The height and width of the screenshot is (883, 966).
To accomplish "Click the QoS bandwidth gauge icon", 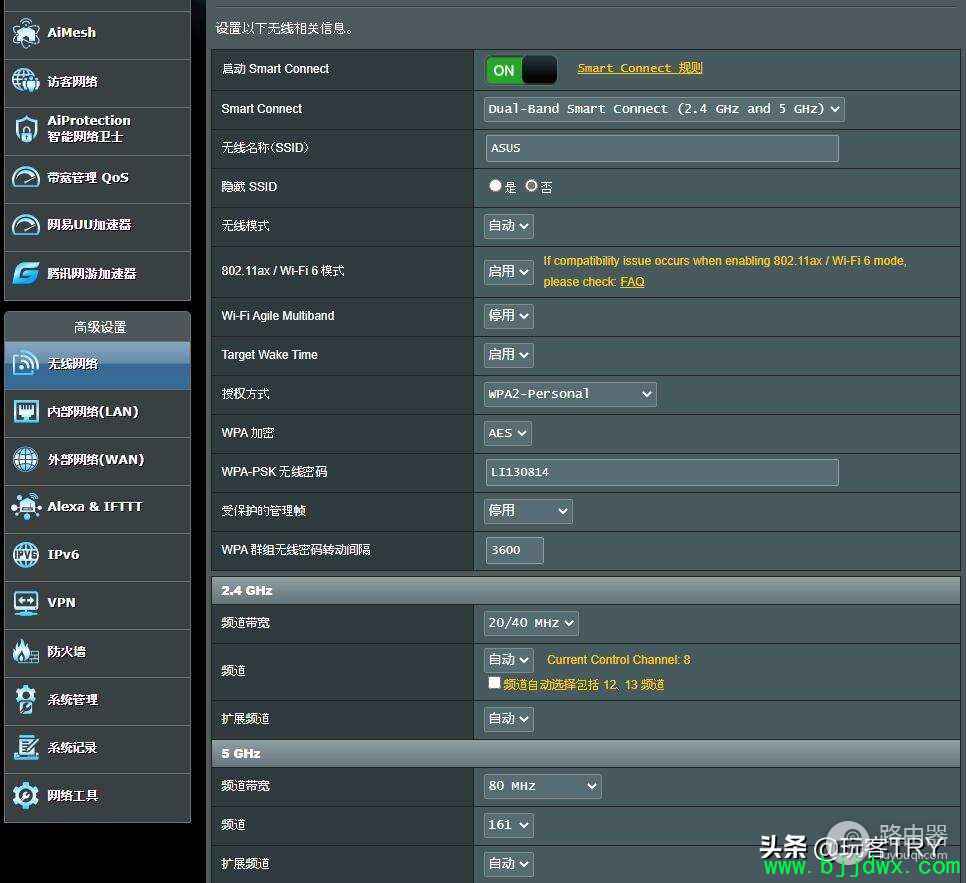I will pyautogui.click(x=26, y=177).
